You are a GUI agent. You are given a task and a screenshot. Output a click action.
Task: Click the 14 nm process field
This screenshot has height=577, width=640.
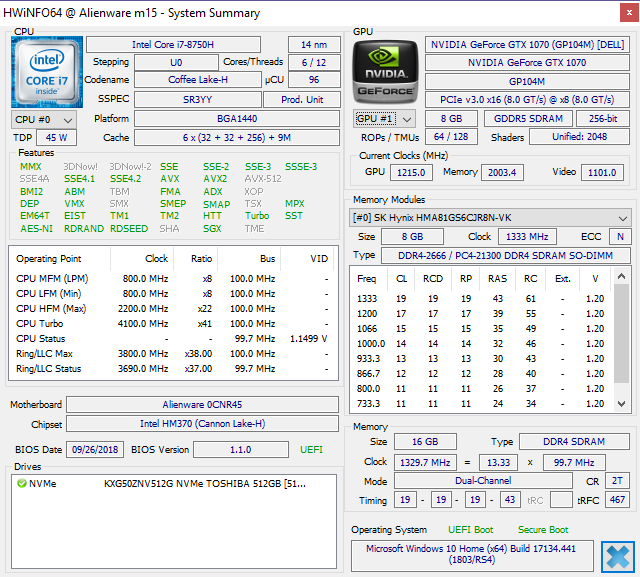(314, 44)
